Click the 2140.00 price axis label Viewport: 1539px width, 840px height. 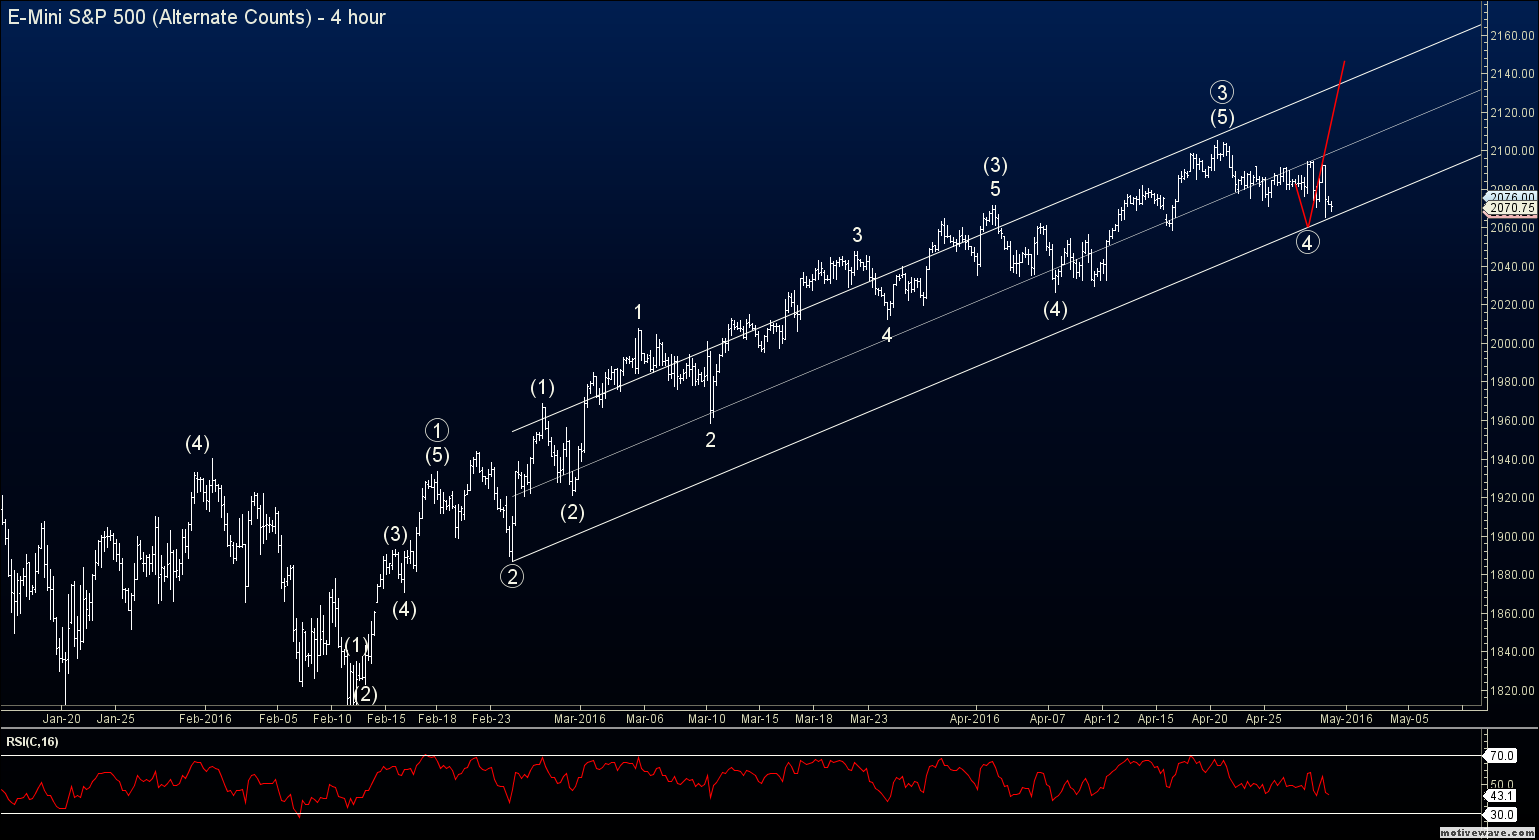pos(1511,74)
